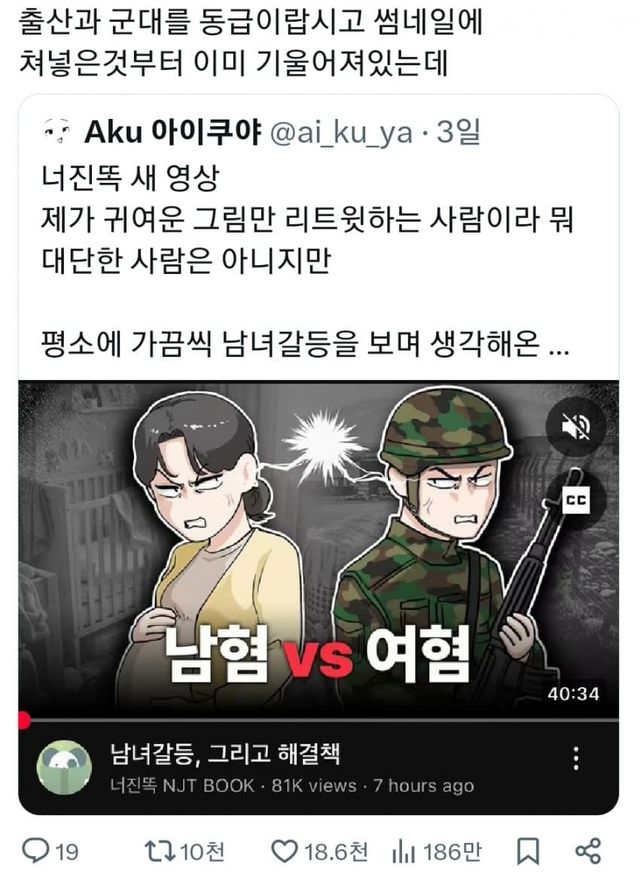
Task: Open 너진똑 NJT BOOK channel name
Action: (182, 785)
